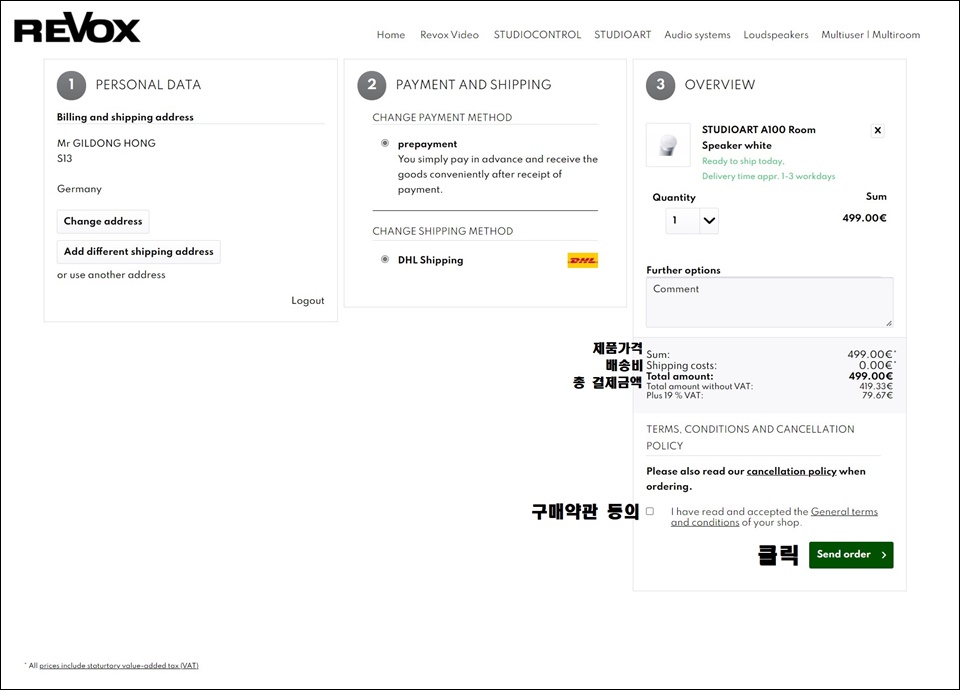This screenshot has height=690, width=960.
Task: Click the item Sum 499.00€ price
Action: (864, 218)
